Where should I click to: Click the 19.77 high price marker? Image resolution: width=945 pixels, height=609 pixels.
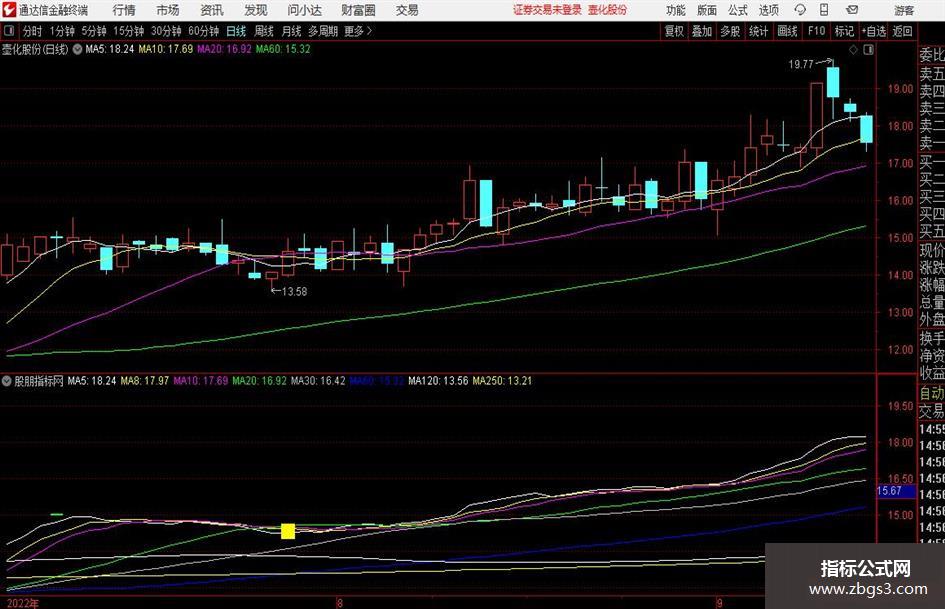(x=801, y=64)
